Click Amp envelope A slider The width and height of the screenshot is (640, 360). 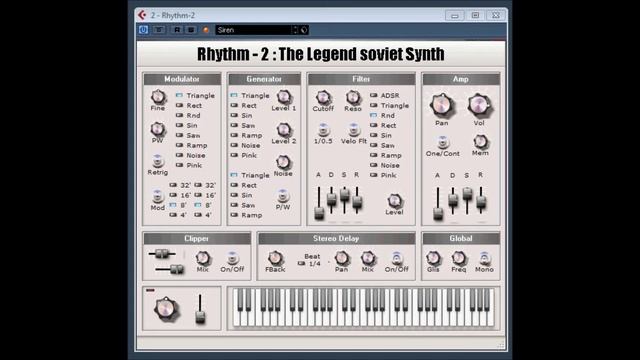point(438,204)
